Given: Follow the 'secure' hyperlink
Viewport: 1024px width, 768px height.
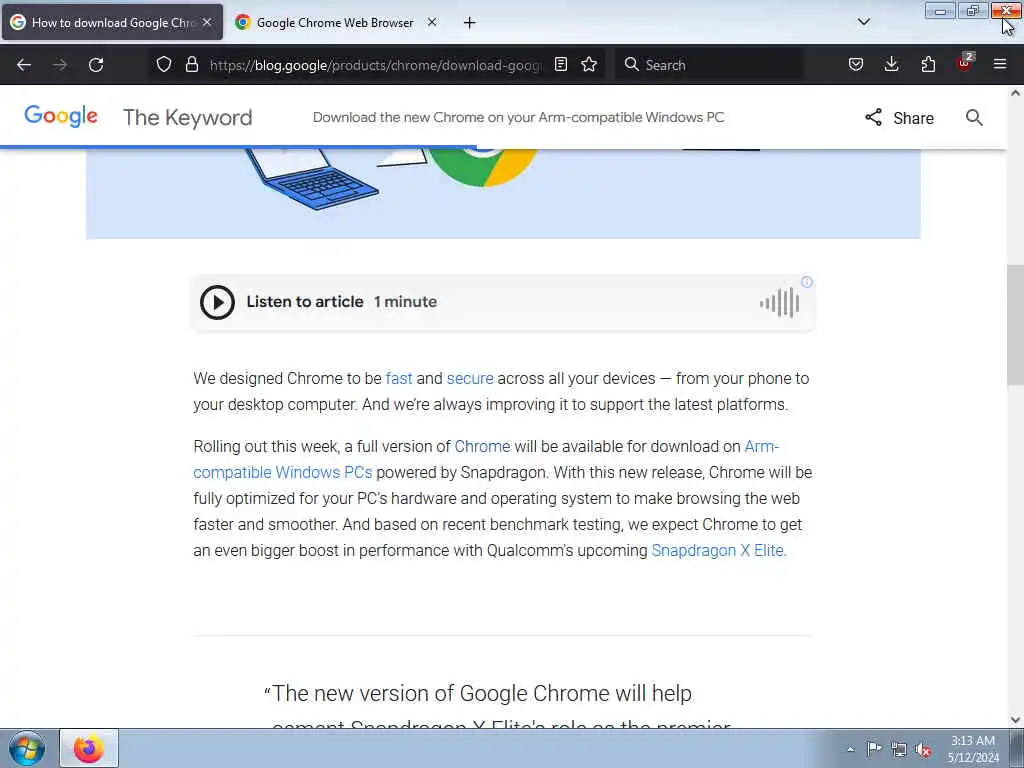Looking at the screenshot, I should (470, 379).
